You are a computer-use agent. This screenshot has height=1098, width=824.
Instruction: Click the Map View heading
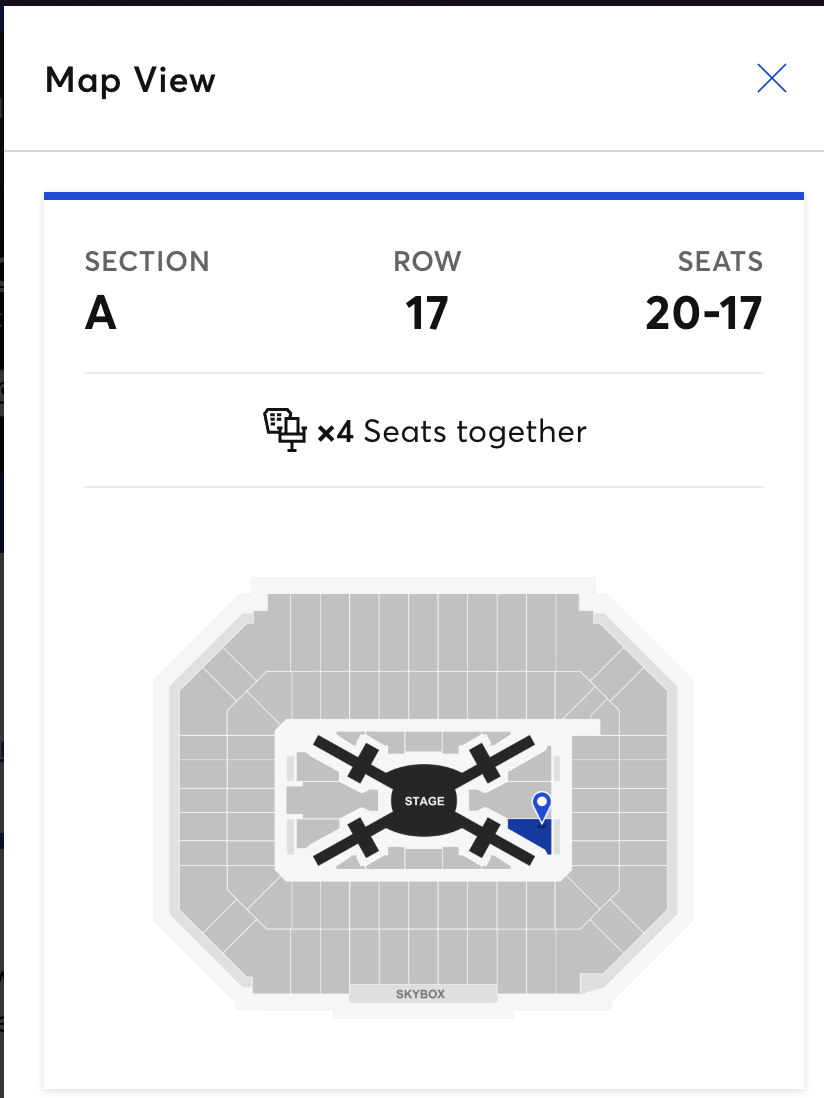(x=131, y=80)
